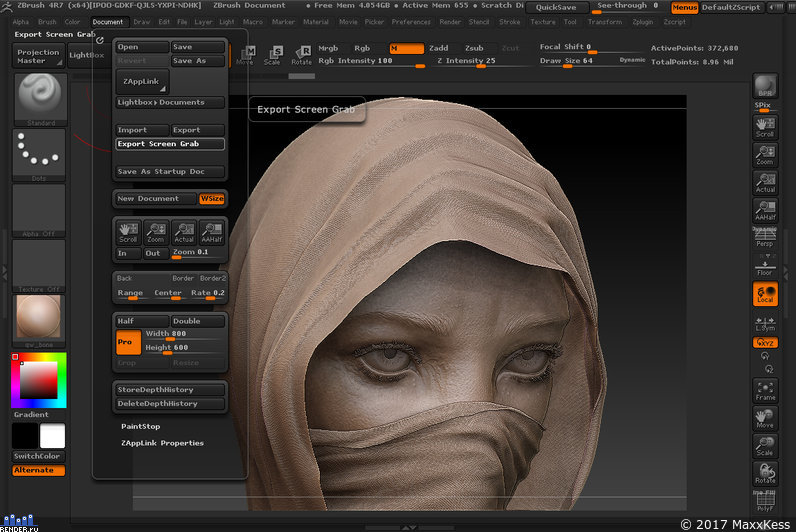Open the Render menu
This screenshot has height=532, width=796.
(x=450, y=22)
